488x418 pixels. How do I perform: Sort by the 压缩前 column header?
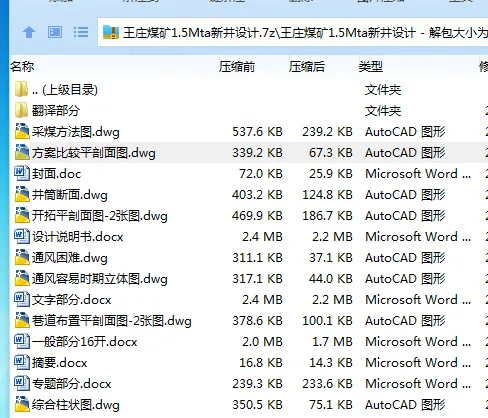(237, 67)
